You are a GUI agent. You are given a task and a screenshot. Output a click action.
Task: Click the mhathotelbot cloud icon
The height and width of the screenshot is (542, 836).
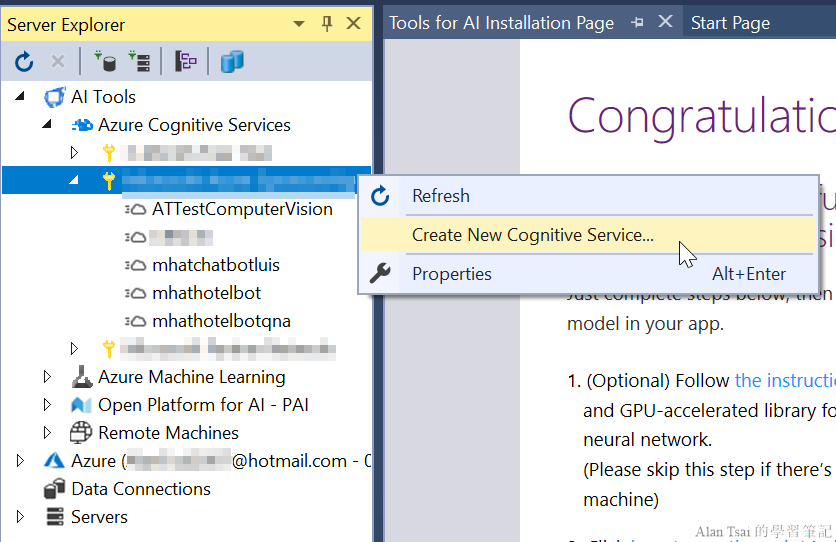point(136,293)
